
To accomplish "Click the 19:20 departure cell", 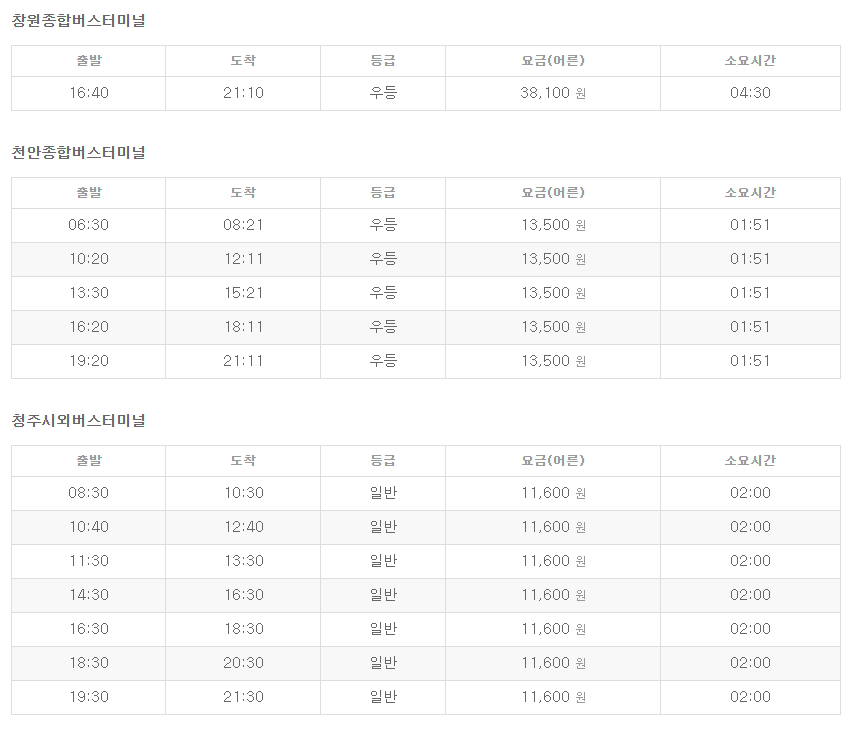I will [89, 361].
